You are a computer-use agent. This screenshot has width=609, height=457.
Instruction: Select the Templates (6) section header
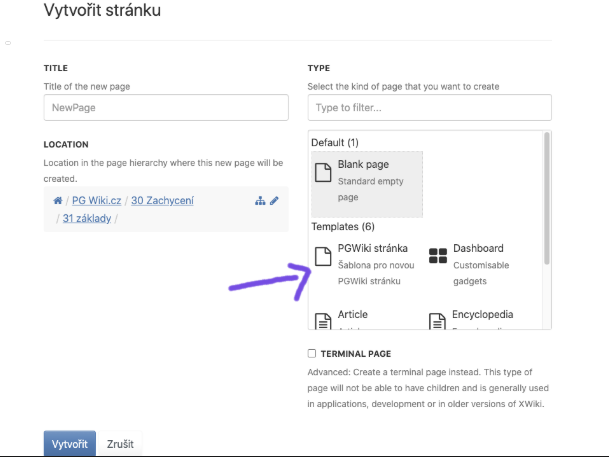coord(342,227)
